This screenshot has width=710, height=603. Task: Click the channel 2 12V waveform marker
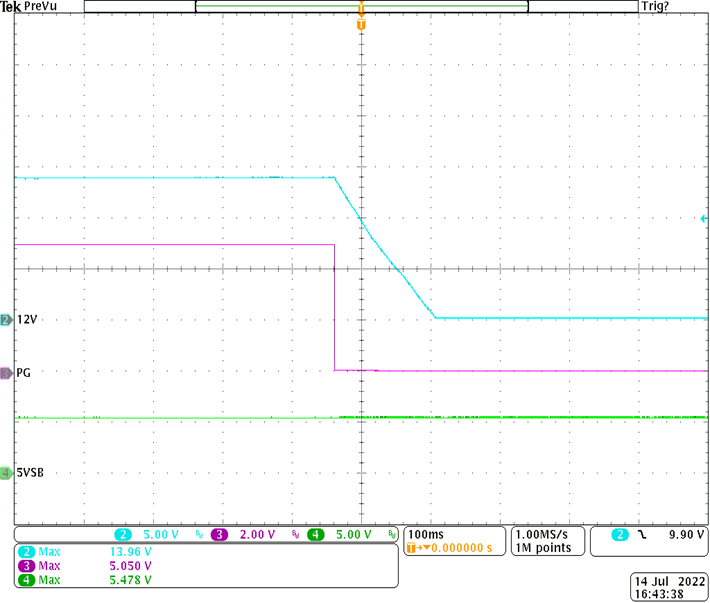(x=6, y=320)
